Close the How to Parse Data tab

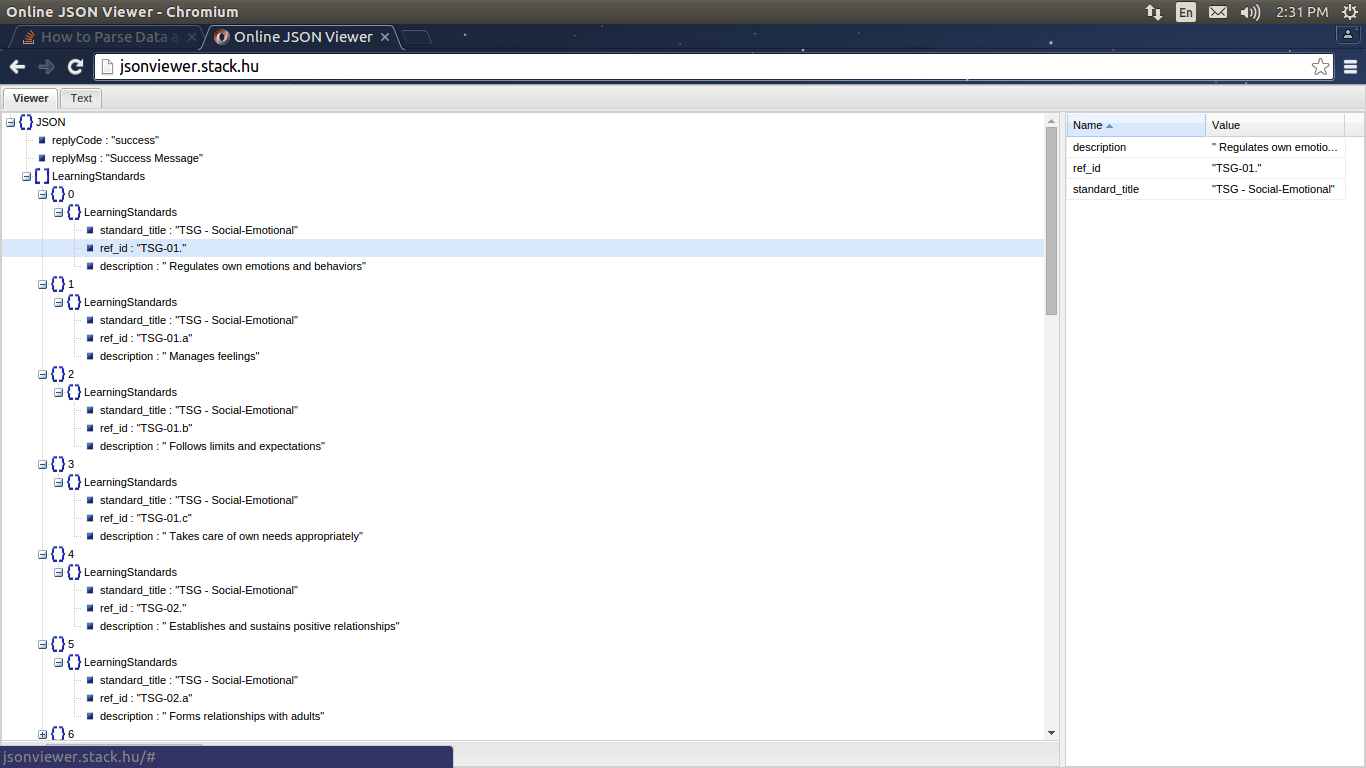tap(192, 37)
